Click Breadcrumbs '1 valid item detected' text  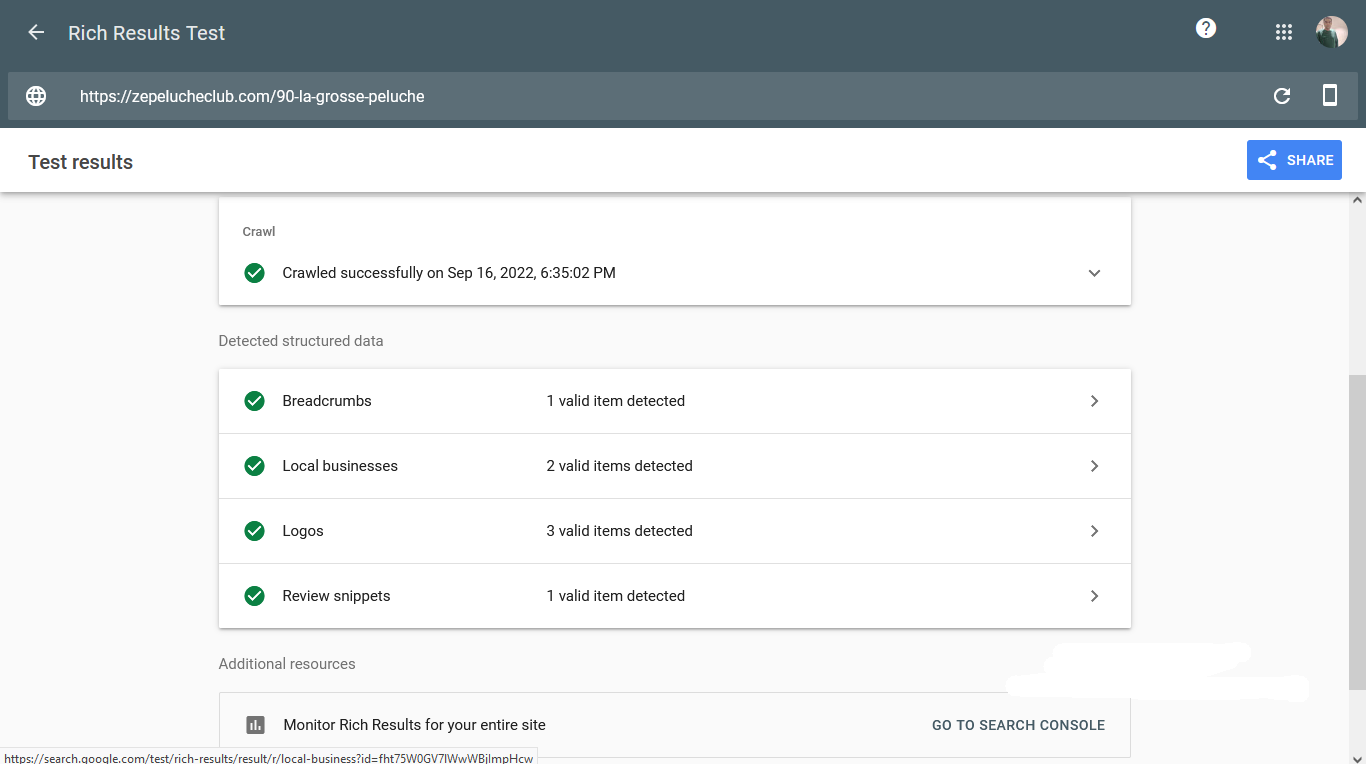(x=615, y=401)
